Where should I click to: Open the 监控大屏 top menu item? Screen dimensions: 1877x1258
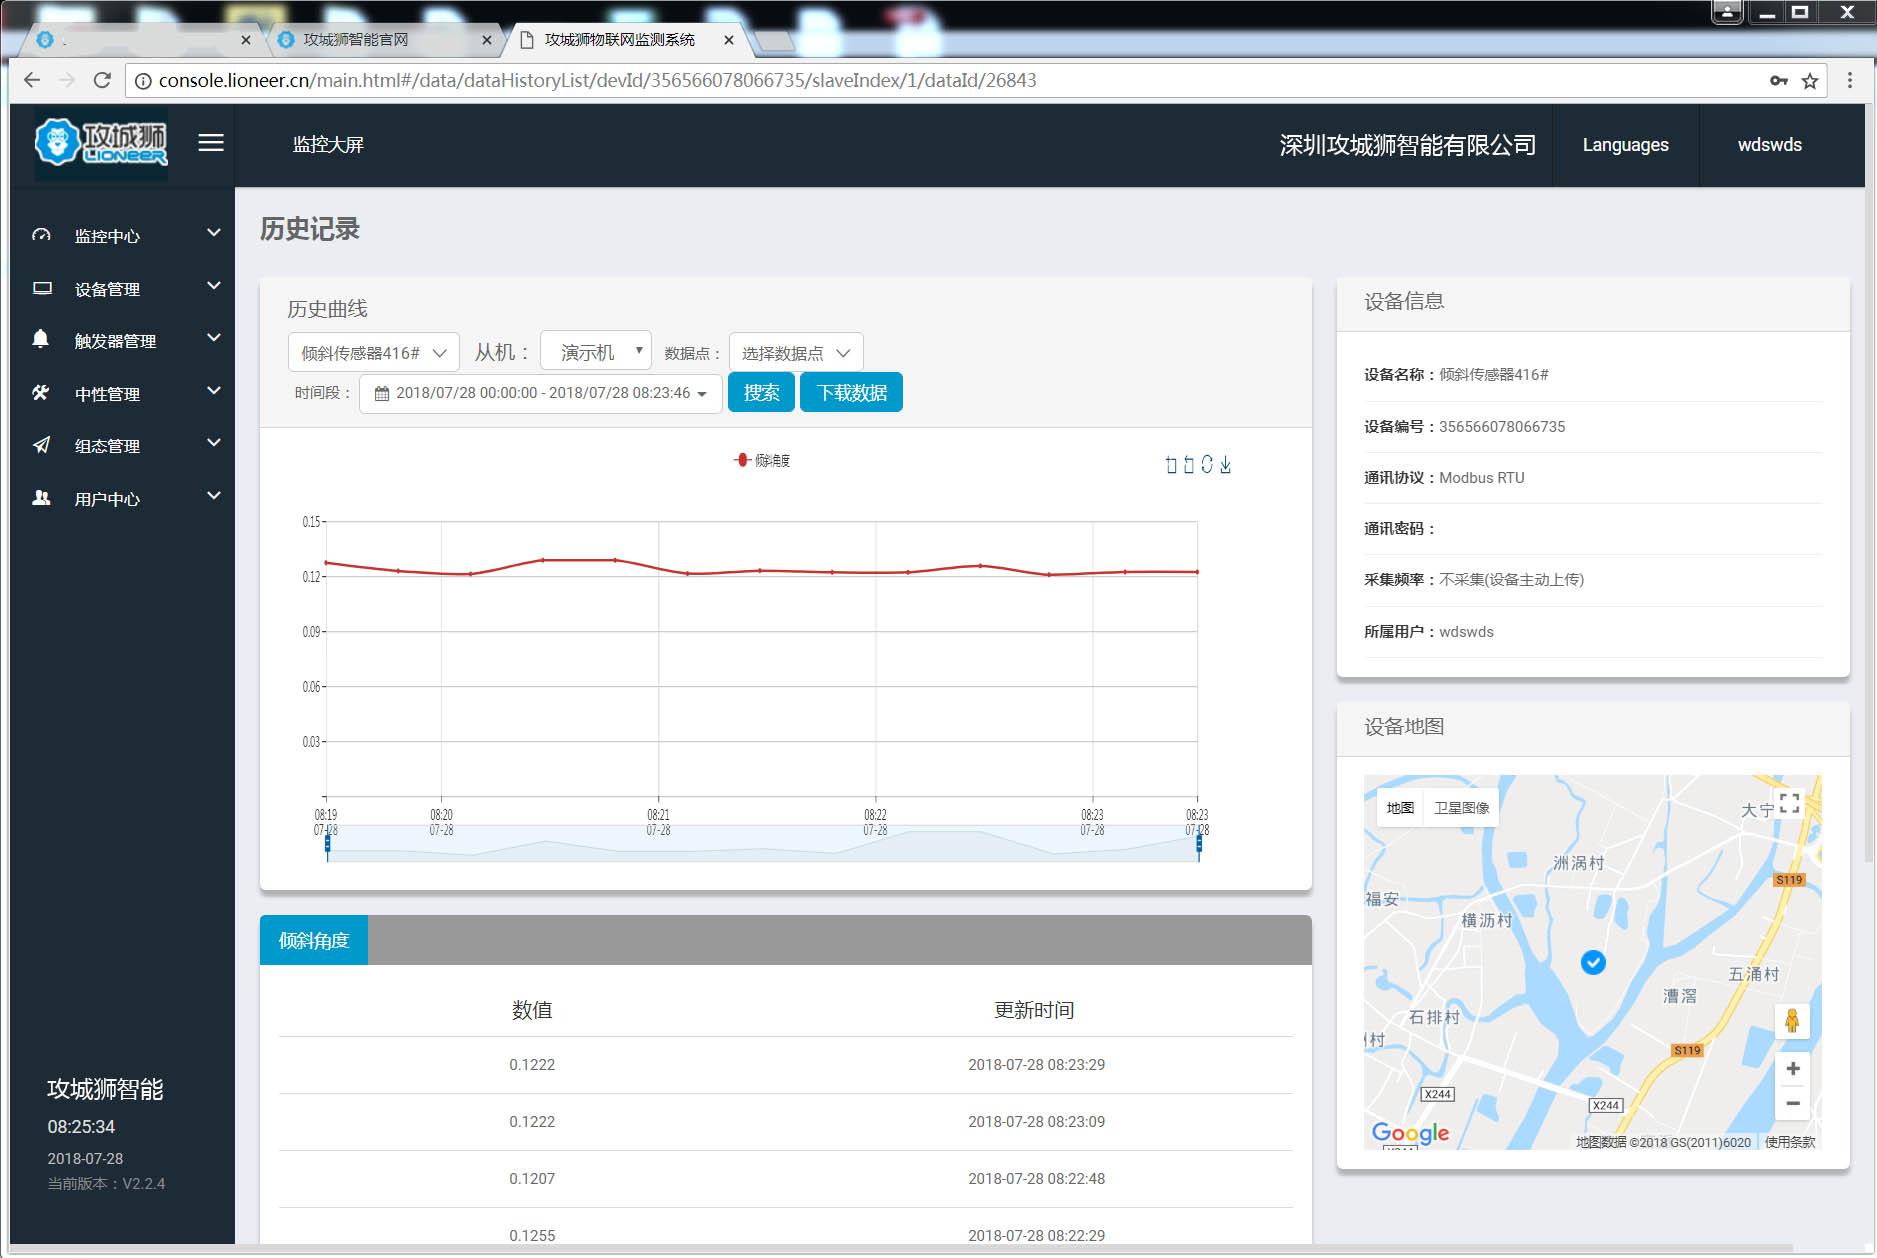(328, 145)
